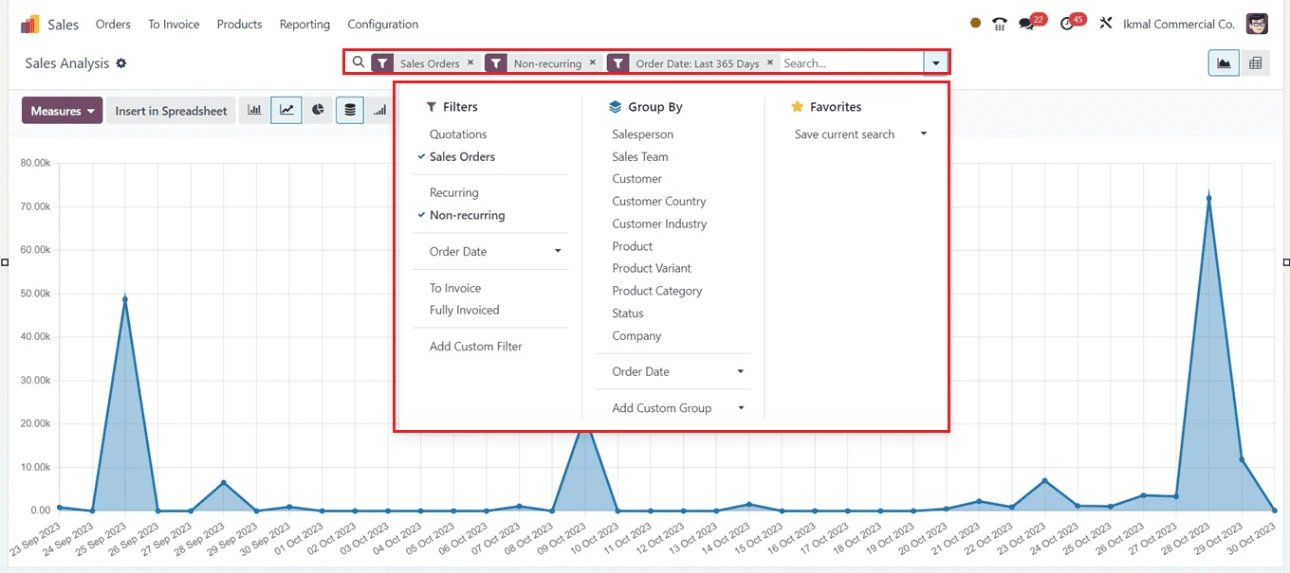Viewport: 1290px width, 573px height.
Task: Uncheck the Non-recurring filter
Action: [467, 215]
